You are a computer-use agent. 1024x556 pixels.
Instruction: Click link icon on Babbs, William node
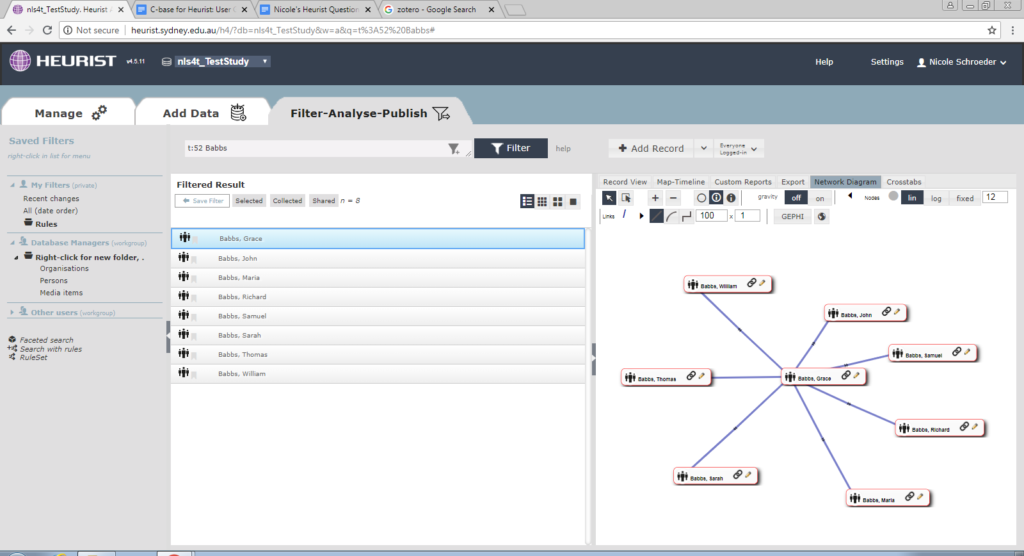pyautogui.click(x=751, y=285)
